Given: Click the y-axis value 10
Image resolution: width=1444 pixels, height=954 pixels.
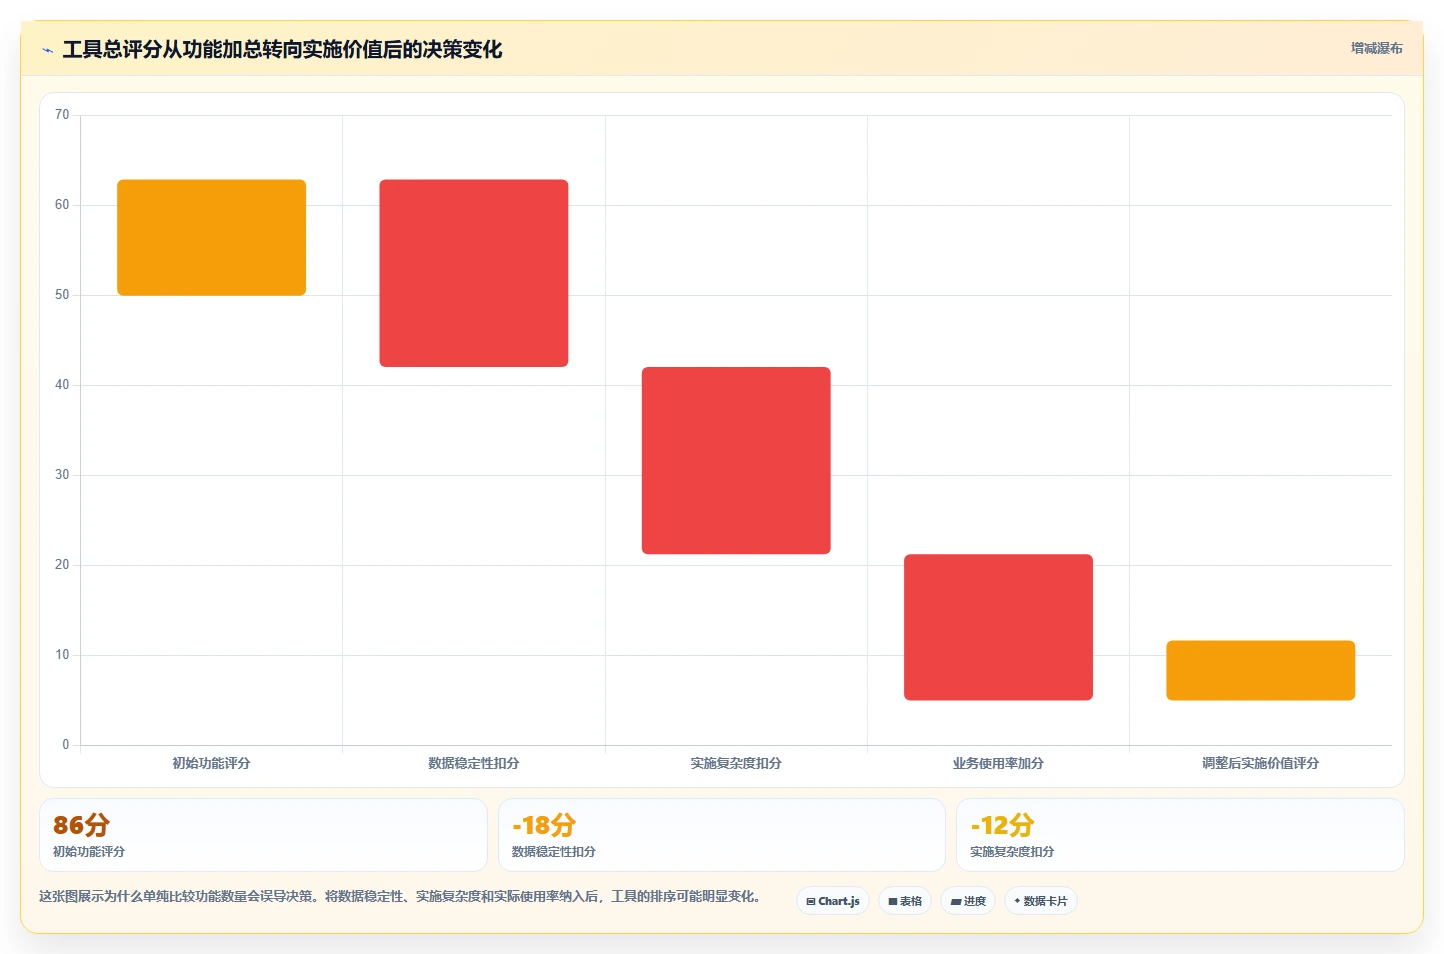Looking at the screenshot, I should 62,655.
